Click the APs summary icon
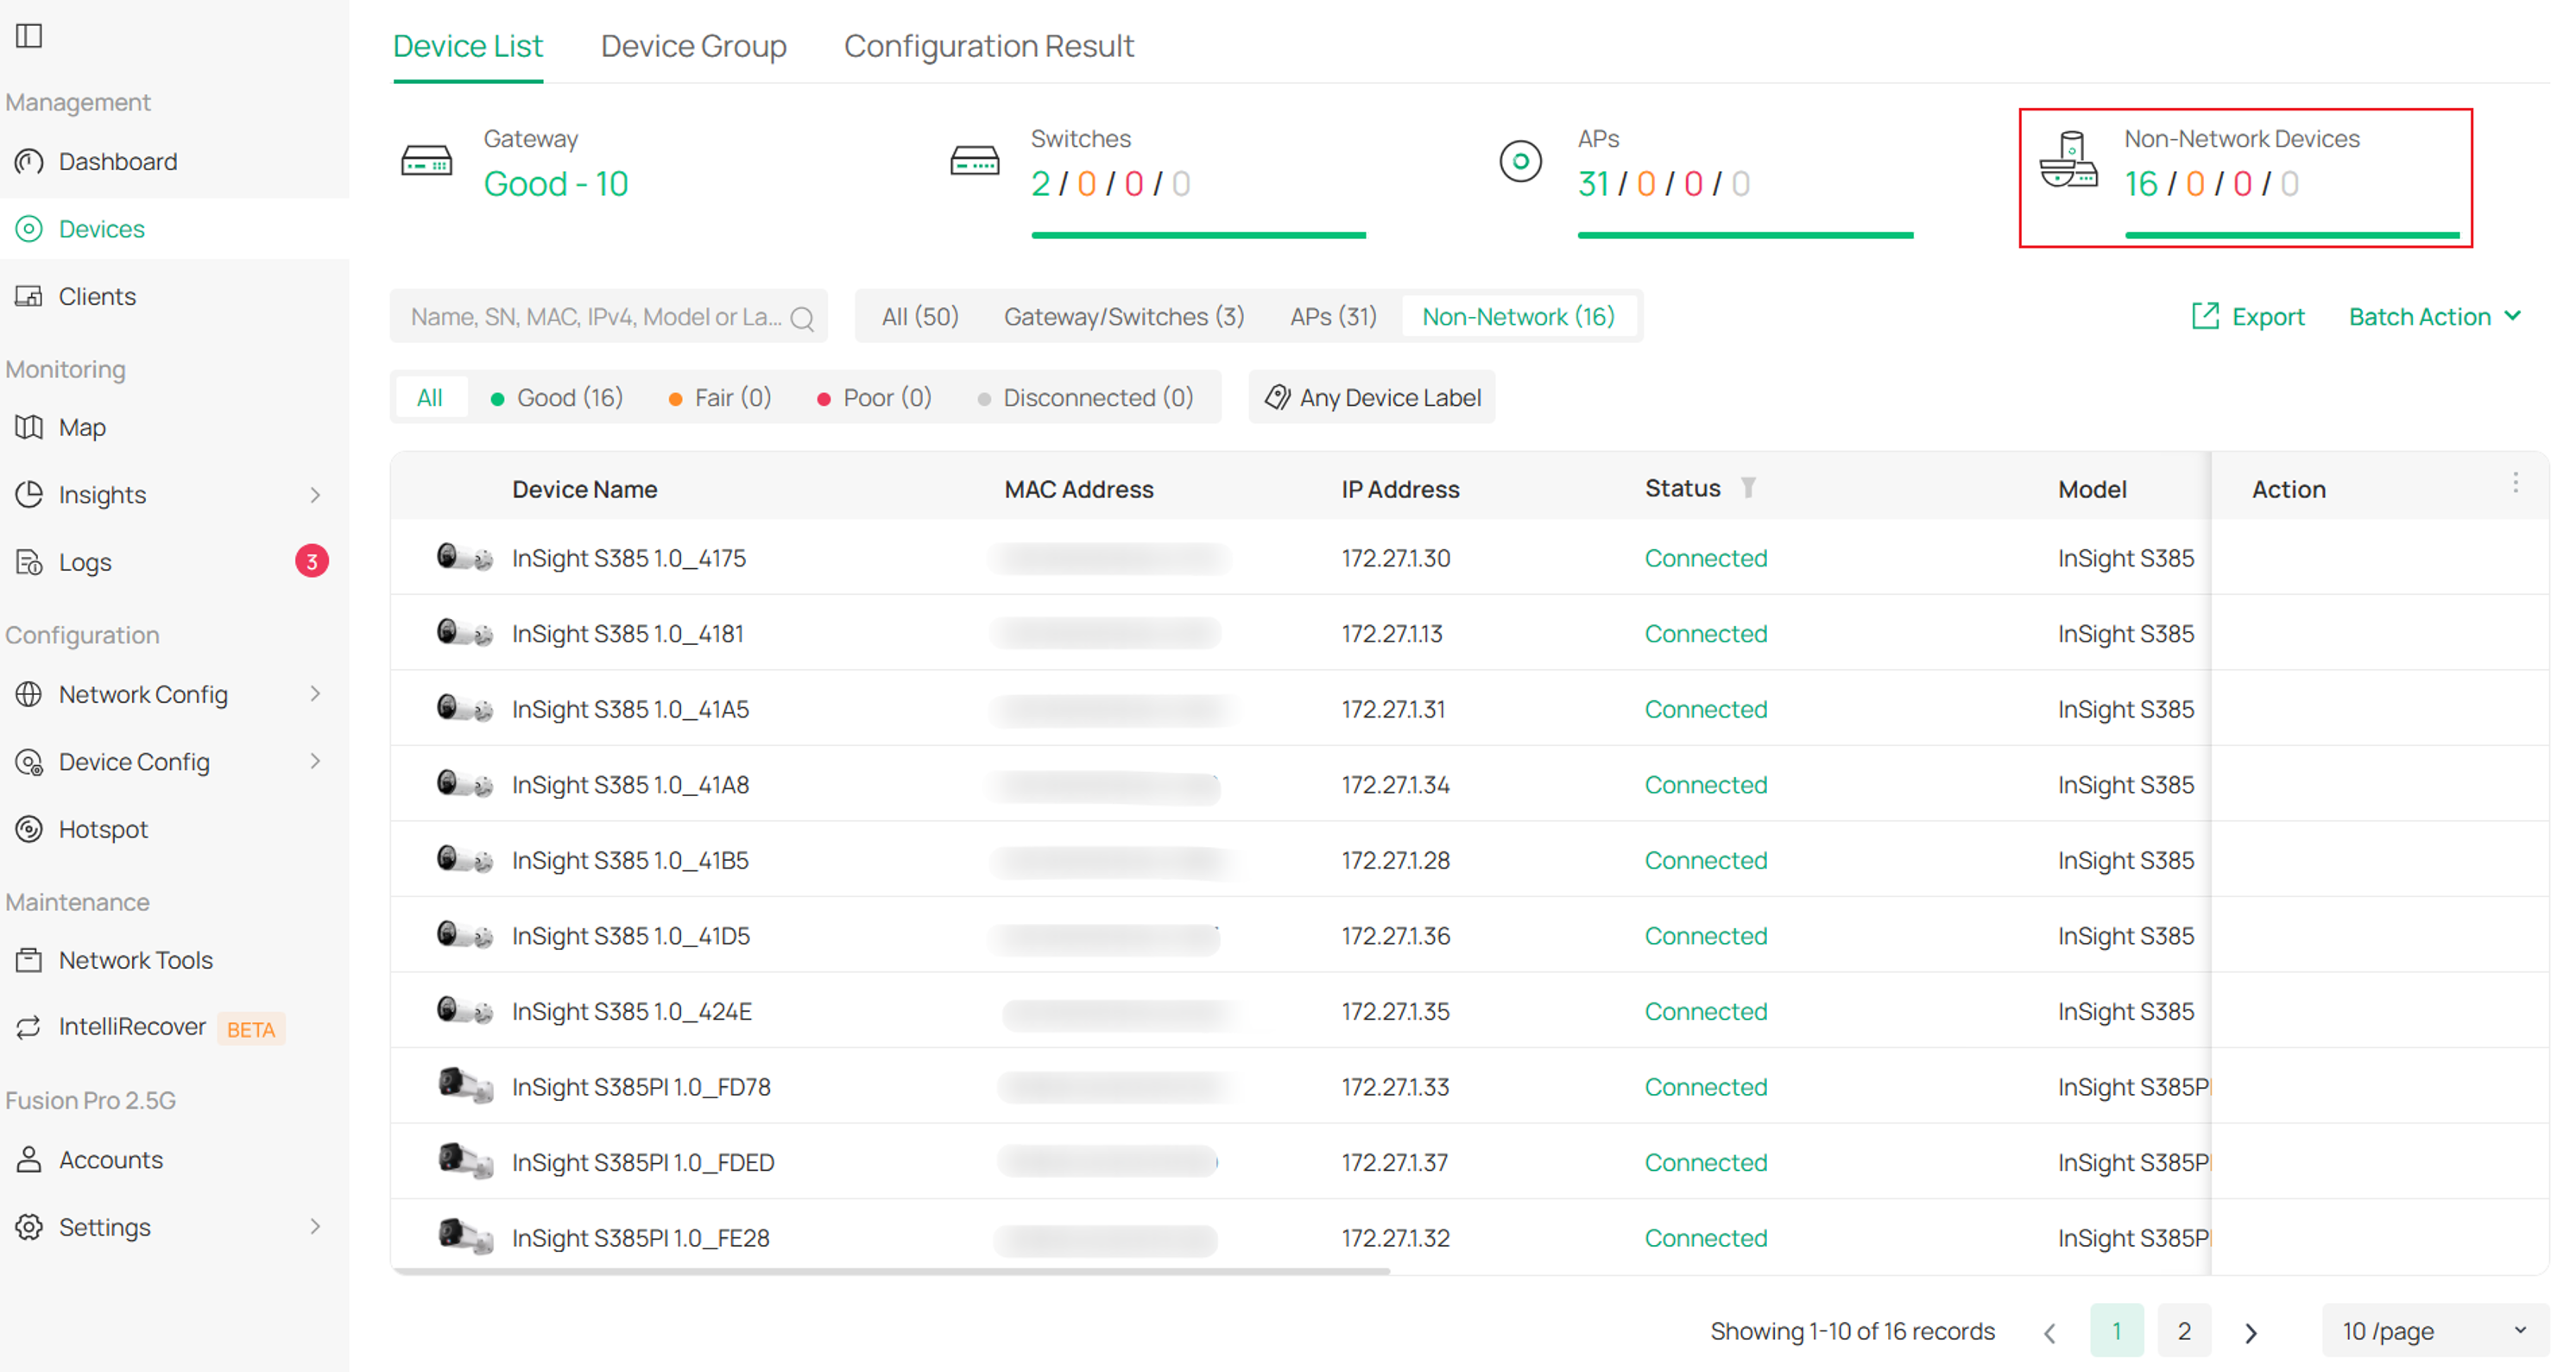Image resolution: width=2576 pixels, height=1372 pixels. click(1521, 161)
